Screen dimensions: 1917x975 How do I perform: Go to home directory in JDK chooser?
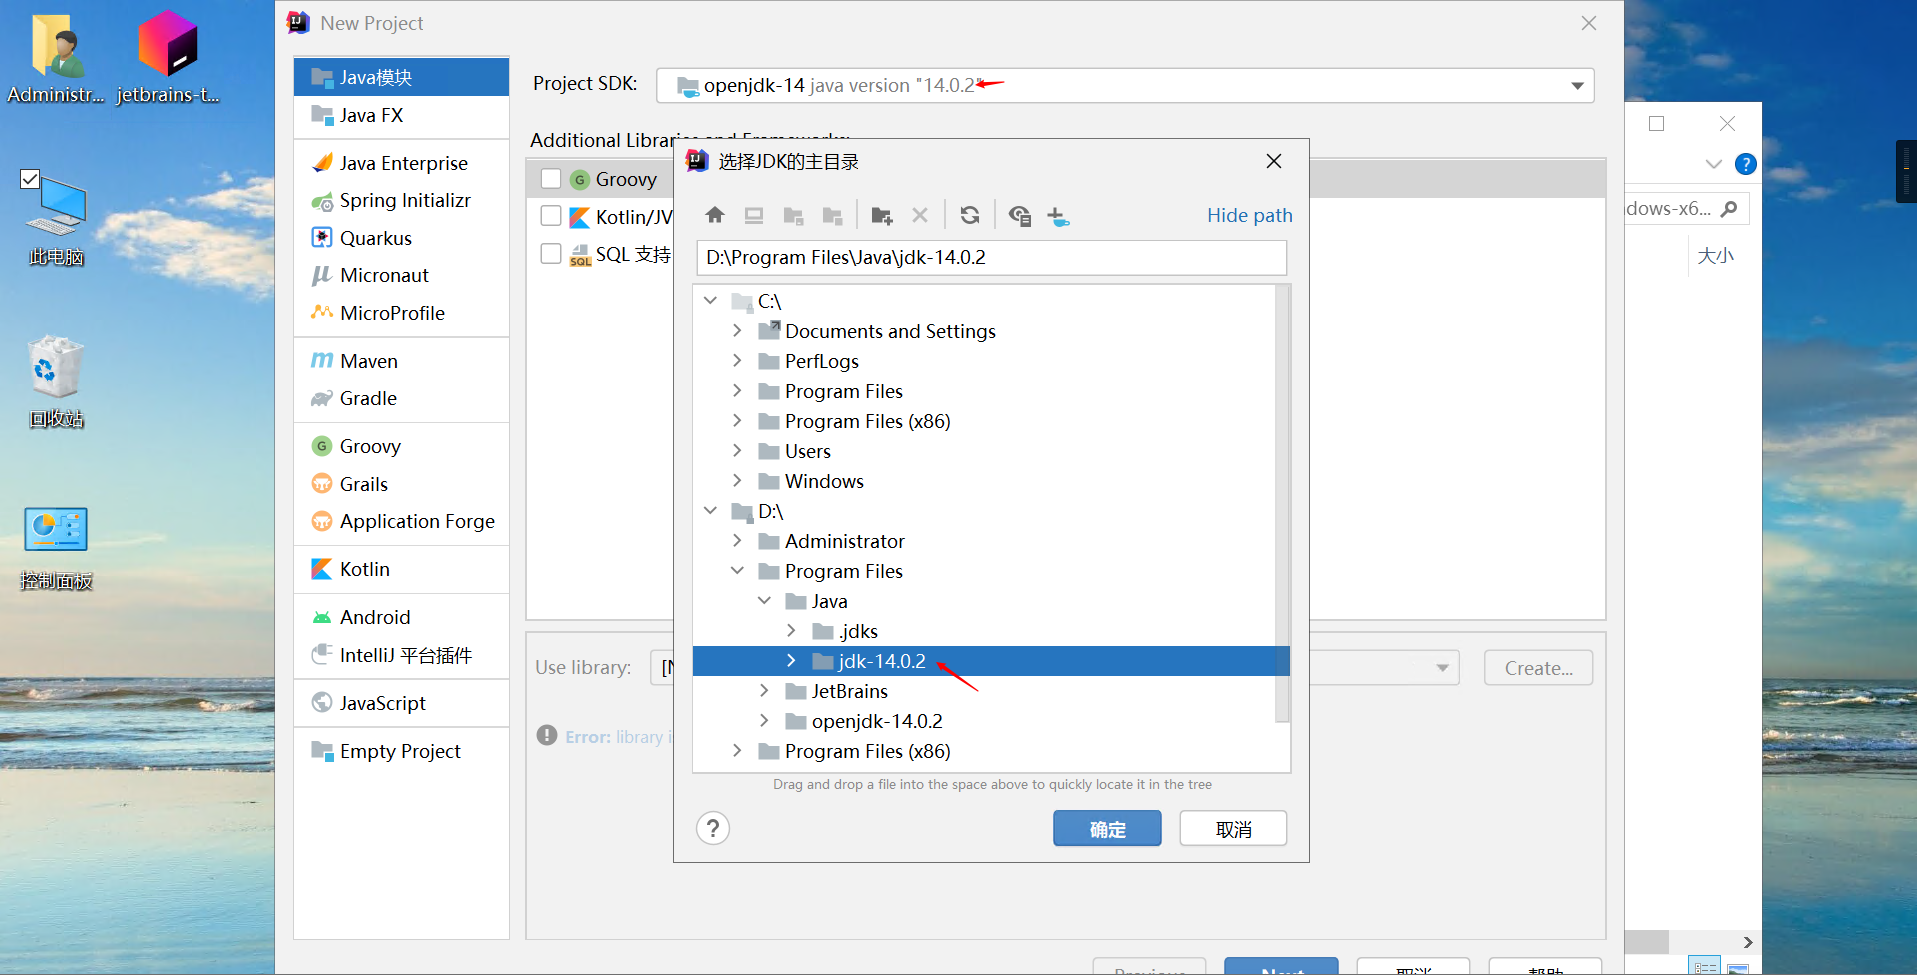tap(715, 215)
